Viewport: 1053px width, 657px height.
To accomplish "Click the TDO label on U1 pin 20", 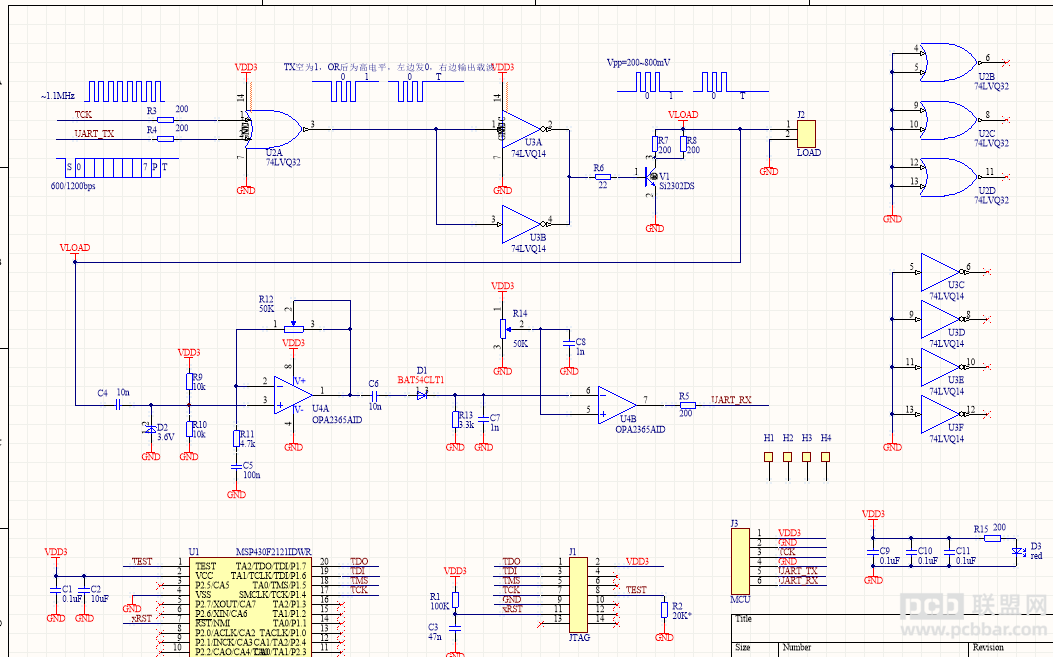I will point(359,561).
